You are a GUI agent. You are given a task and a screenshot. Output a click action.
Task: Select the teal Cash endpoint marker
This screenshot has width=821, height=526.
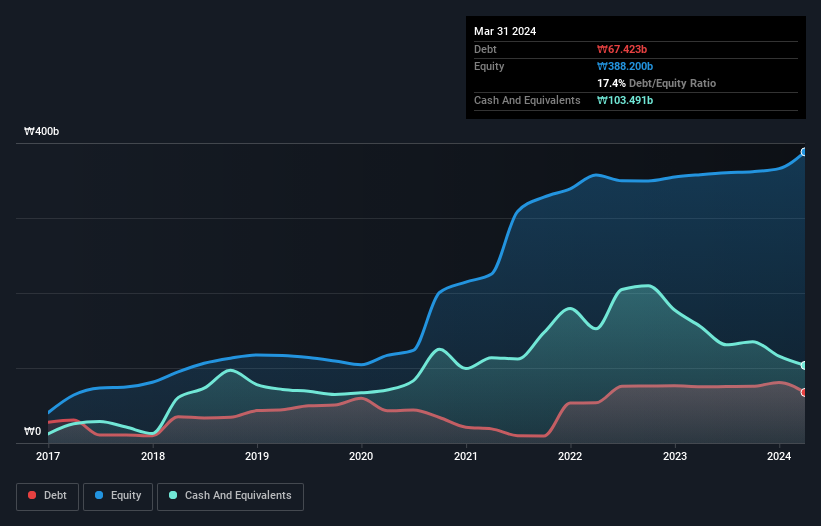(x=804, y=365)
